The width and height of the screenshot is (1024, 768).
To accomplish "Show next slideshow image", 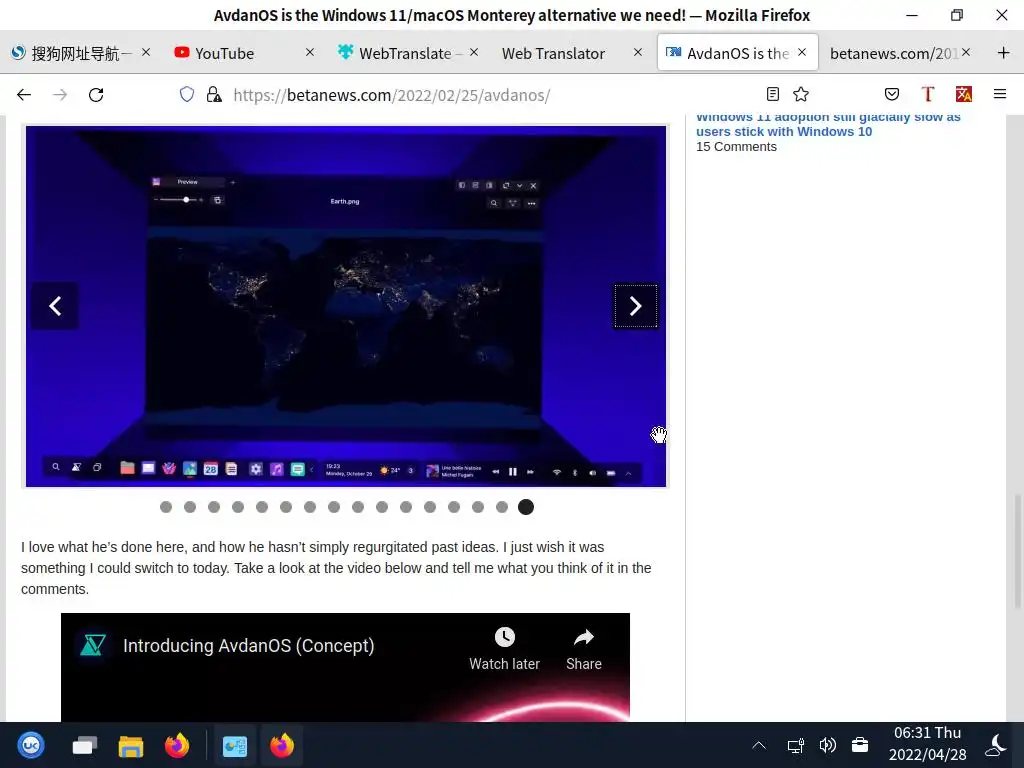I will pyautogui.click(x=635, y=306).
